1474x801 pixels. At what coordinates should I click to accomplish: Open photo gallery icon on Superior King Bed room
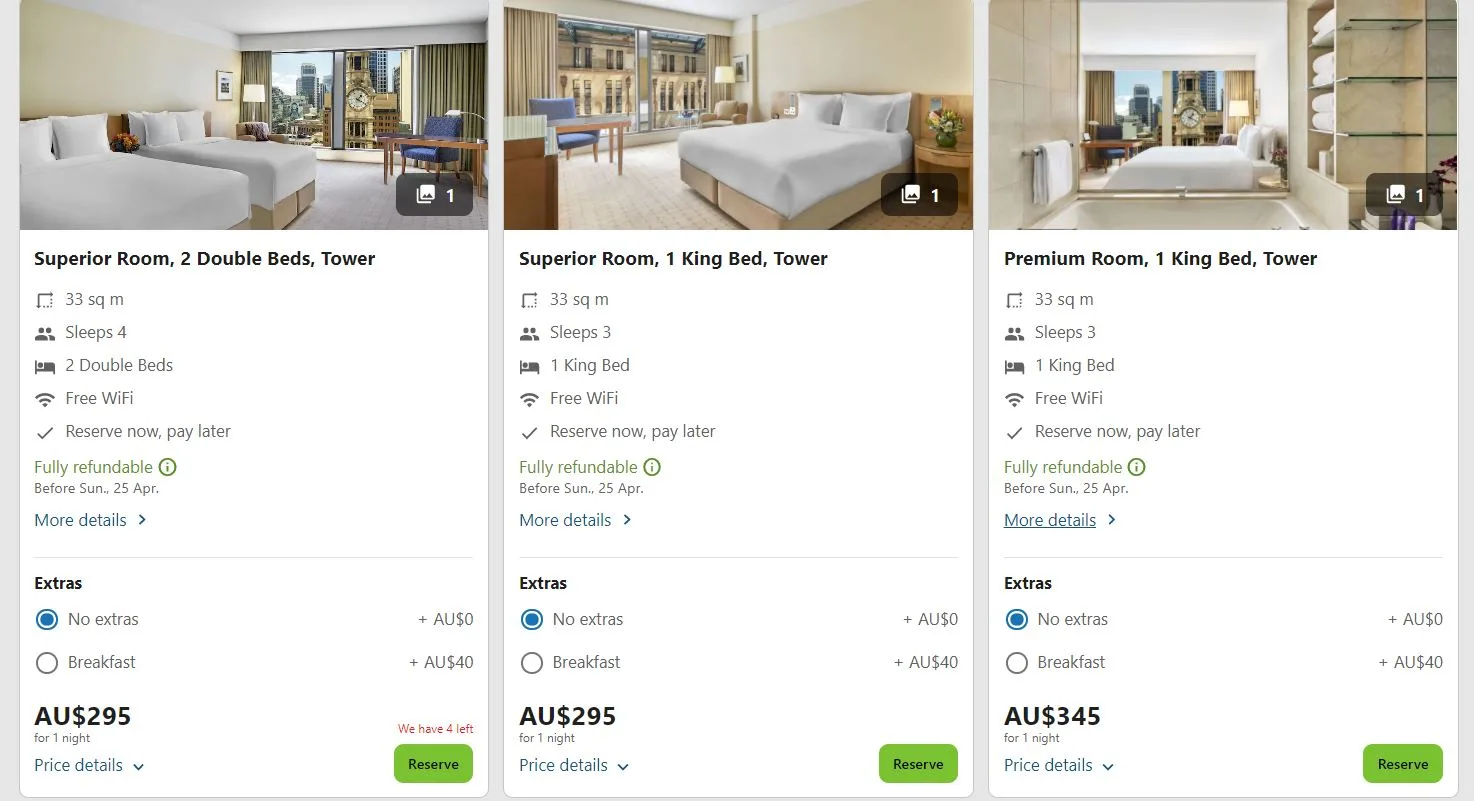click(x=919, y=195)
